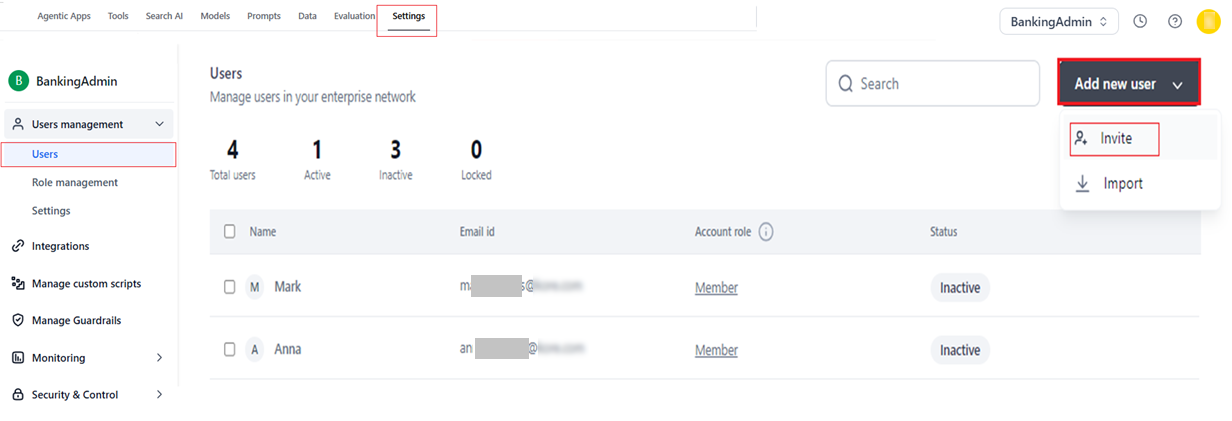
Task: Toggle the select-all checkbox in header
Action: [230, 231]
